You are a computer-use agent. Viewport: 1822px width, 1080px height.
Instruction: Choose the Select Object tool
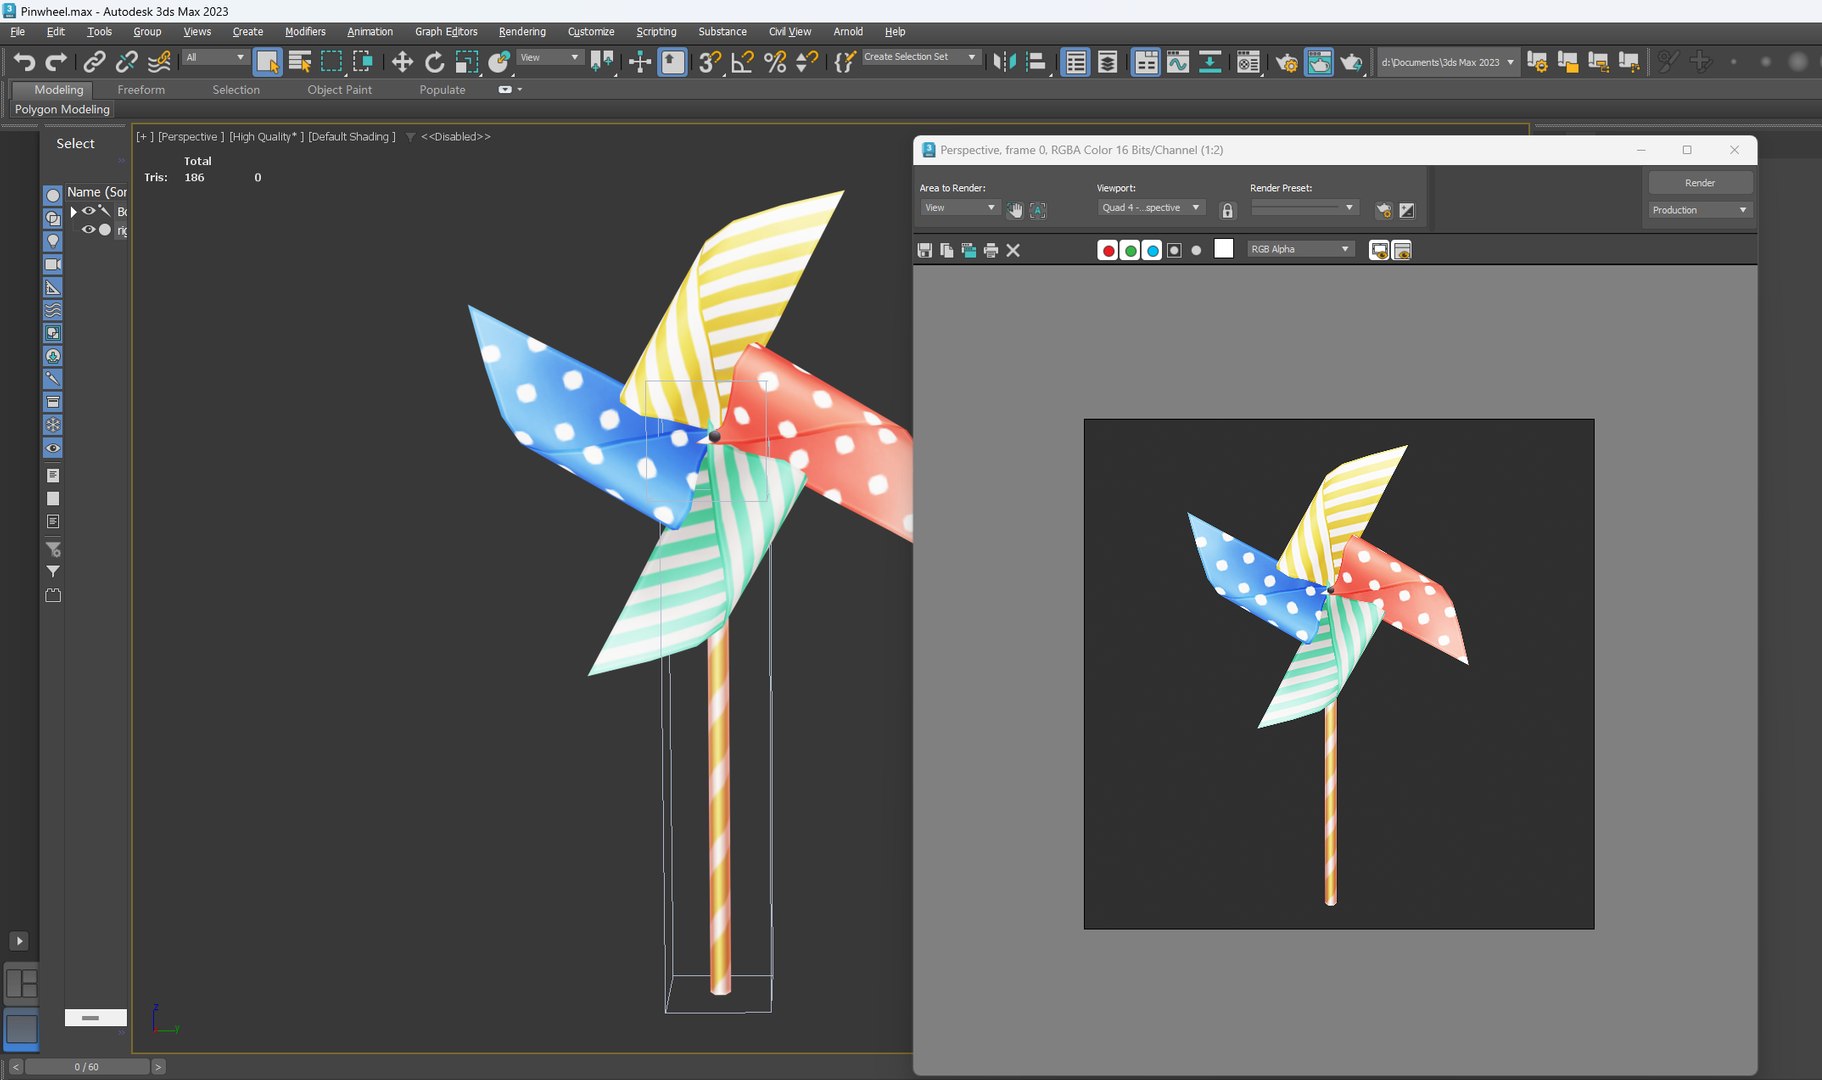click(x=267, y=62)
